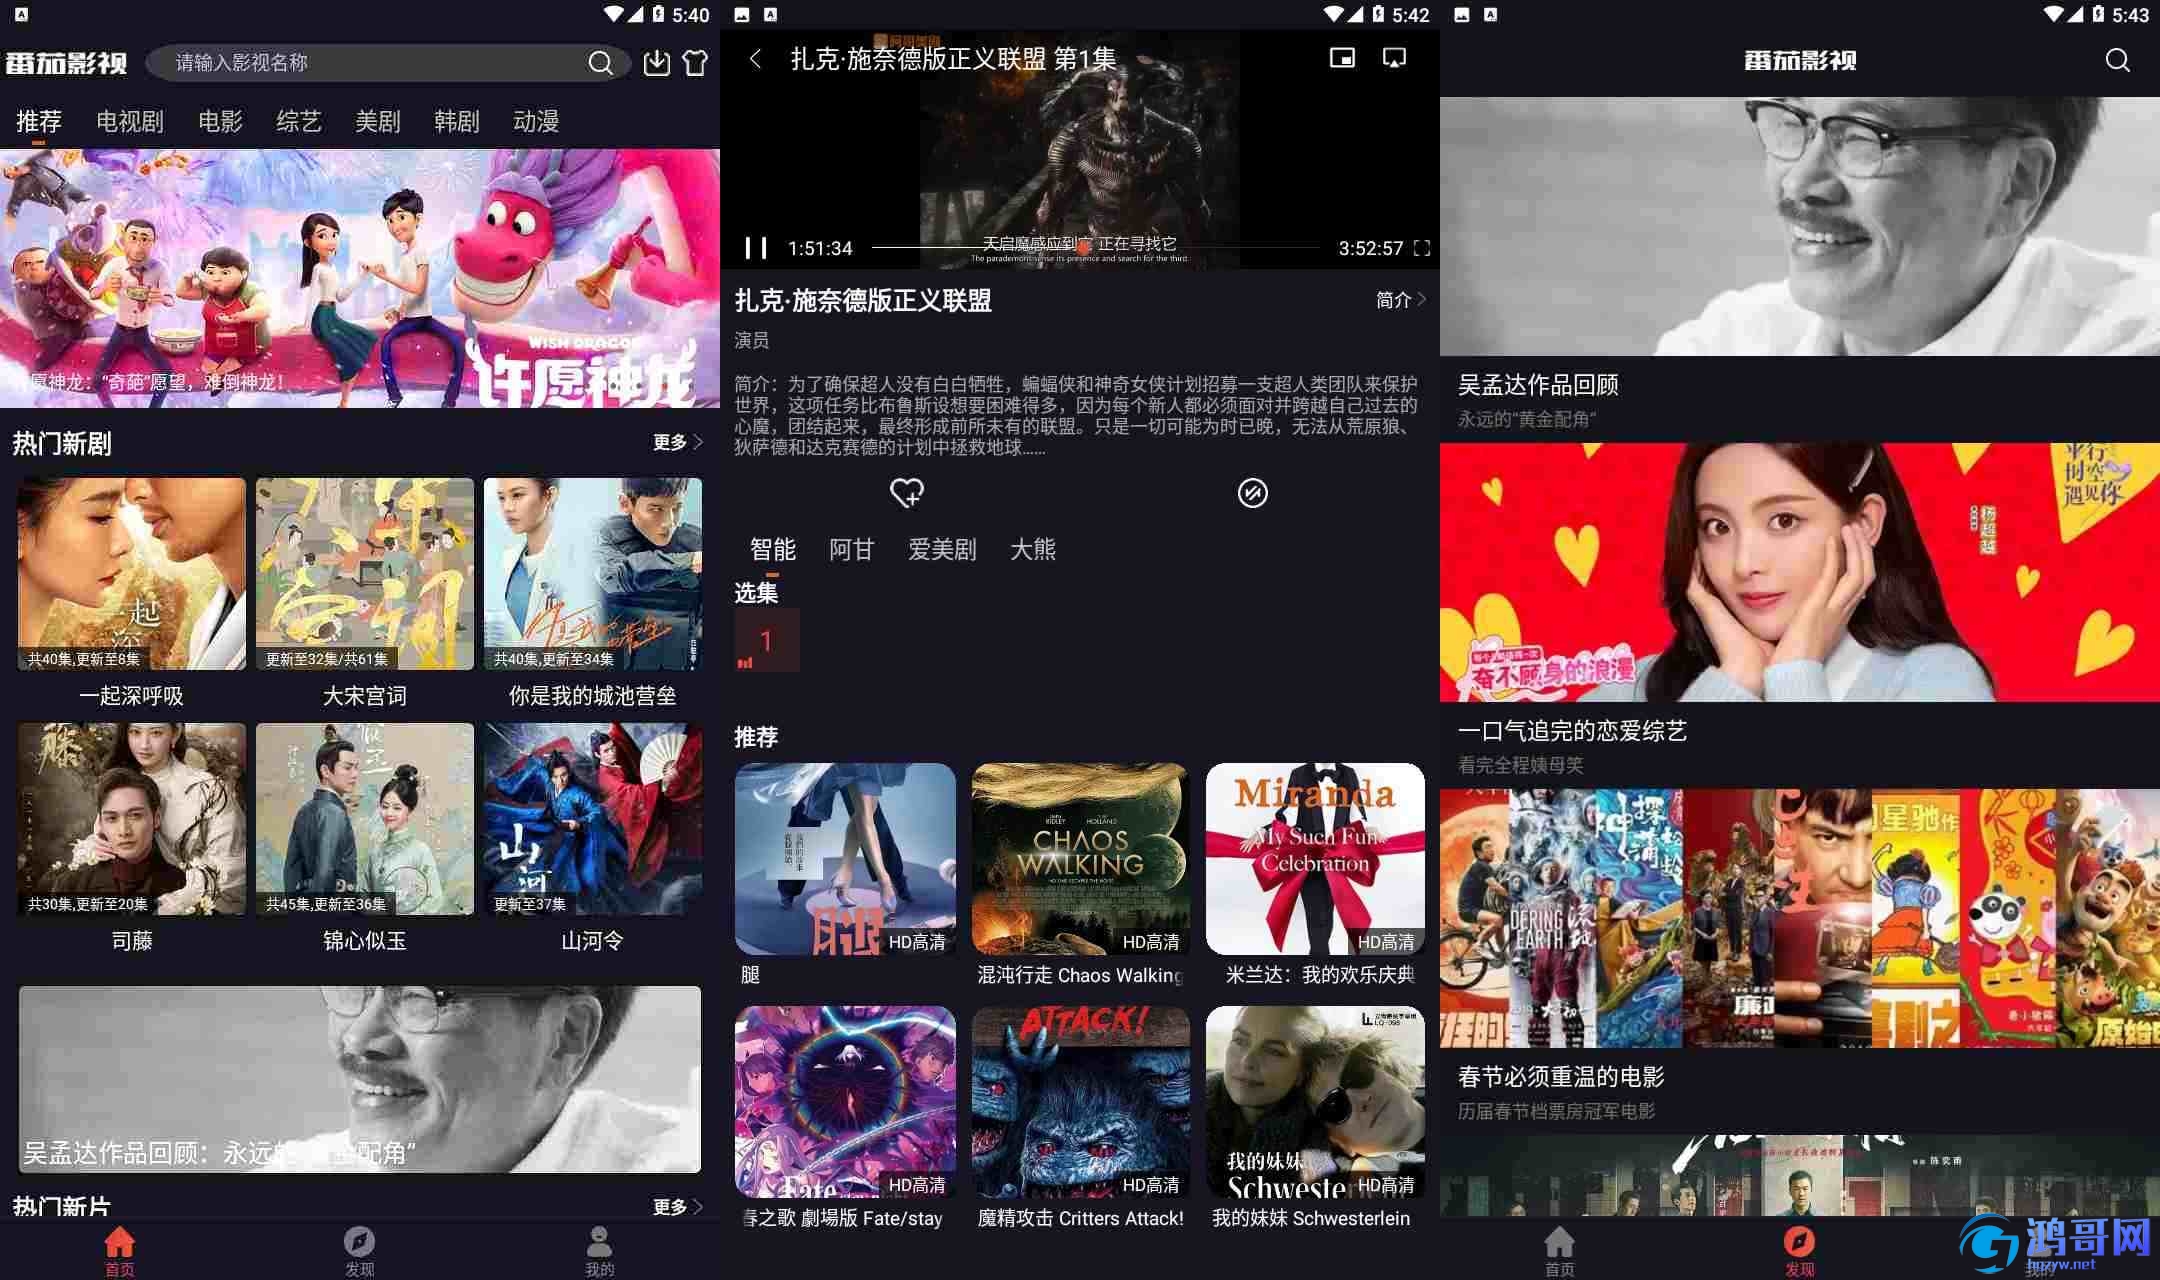The height and width of the screenshot is (1280, 2160).
Task: Open the 我的 profile tab icon
Action: pos(599,1250)
